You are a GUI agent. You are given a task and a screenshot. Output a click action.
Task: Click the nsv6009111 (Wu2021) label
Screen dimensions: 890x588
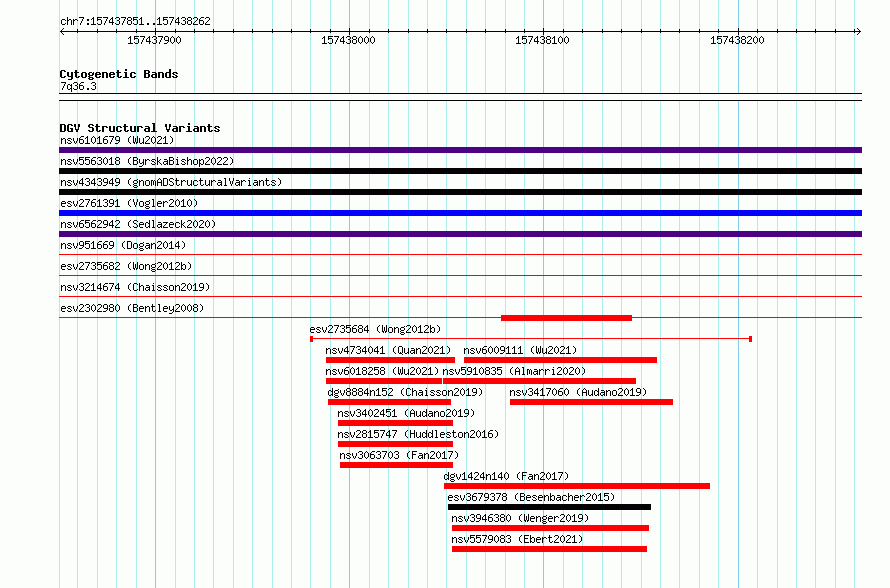(x=520, y=350)
